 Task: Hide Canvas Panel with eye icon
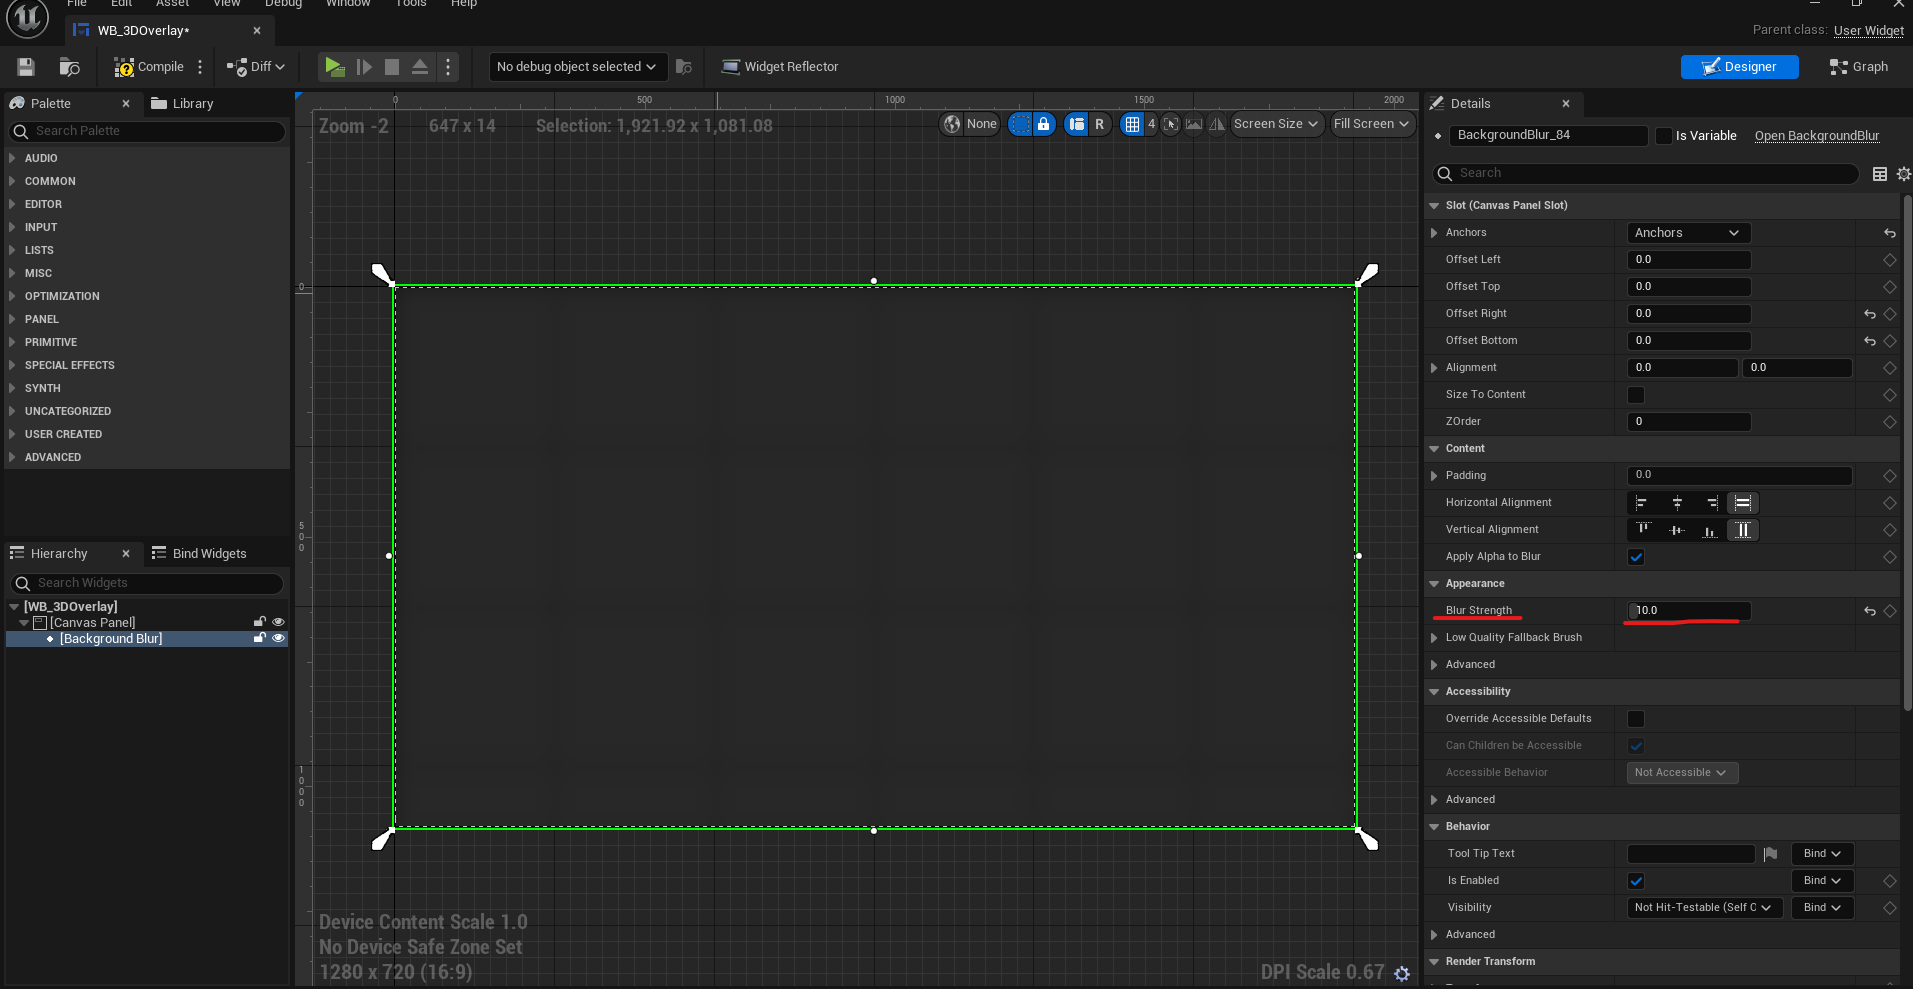(279, 622)
